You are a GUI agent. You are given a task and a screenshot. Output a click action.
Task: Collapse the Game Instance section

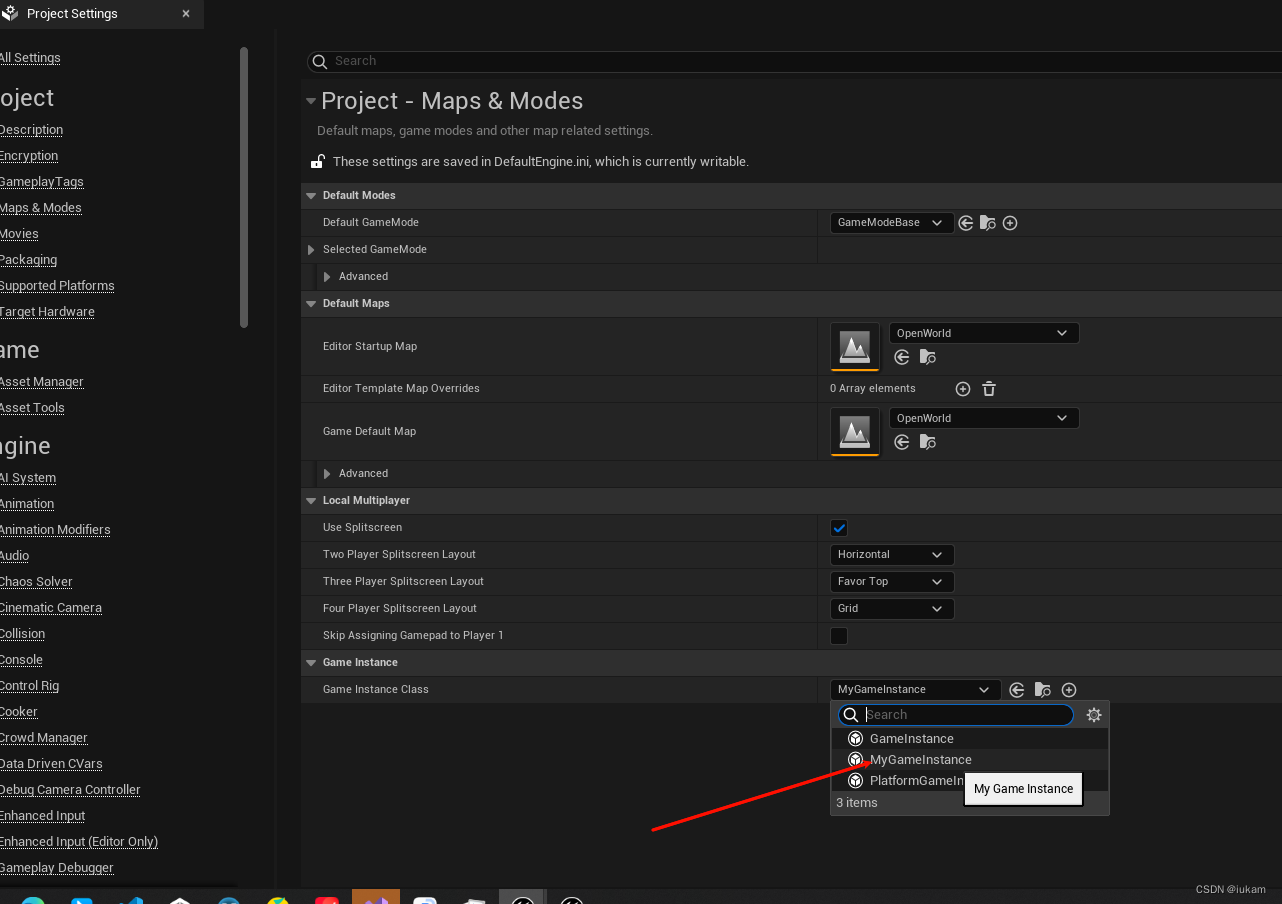tap(311, 663)
